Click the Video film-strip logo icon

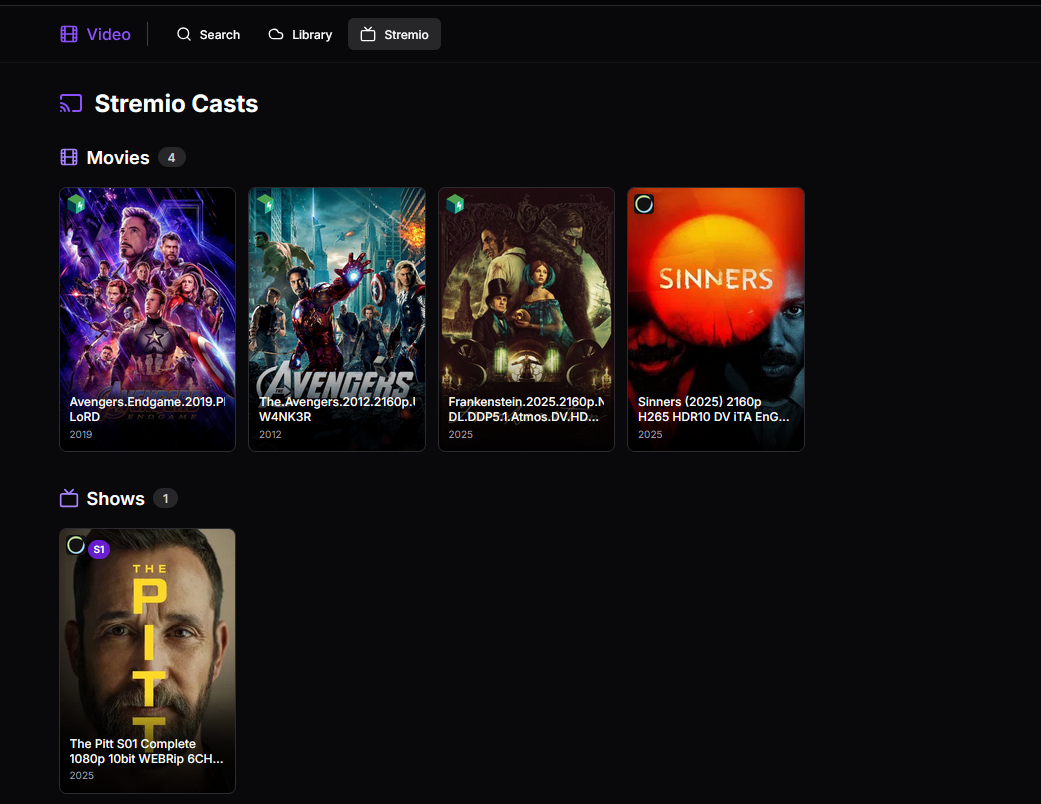click(69, 34)
